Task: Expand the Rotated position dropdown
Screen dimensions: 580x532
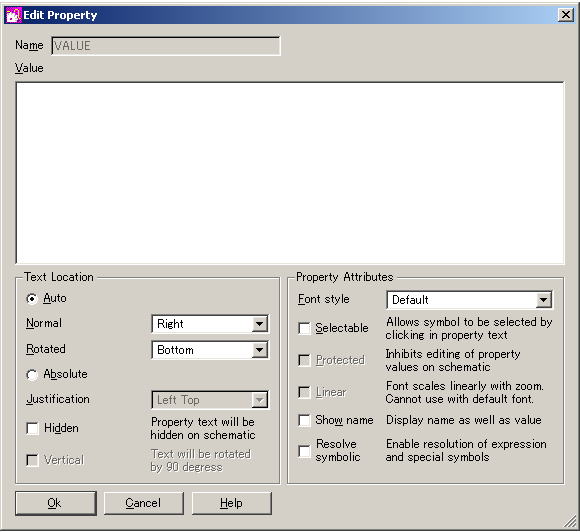Action: click(x=210, y=350)
